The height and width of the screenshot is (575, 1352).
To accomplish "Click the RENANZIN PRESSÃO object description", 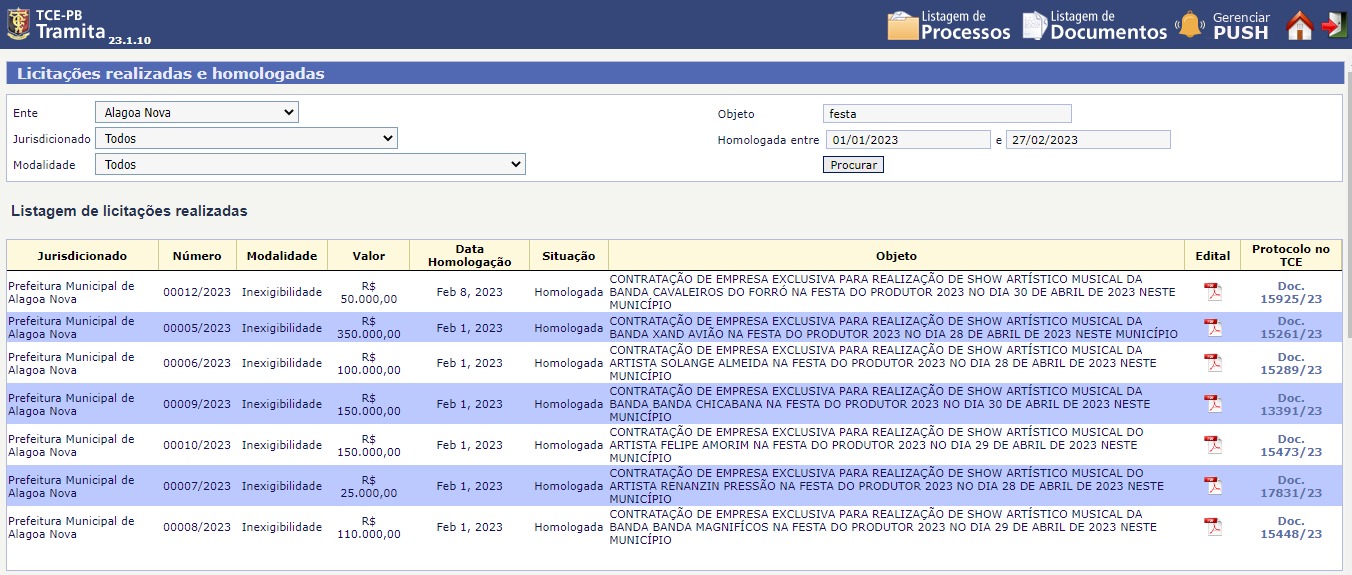I will [886, 486].
